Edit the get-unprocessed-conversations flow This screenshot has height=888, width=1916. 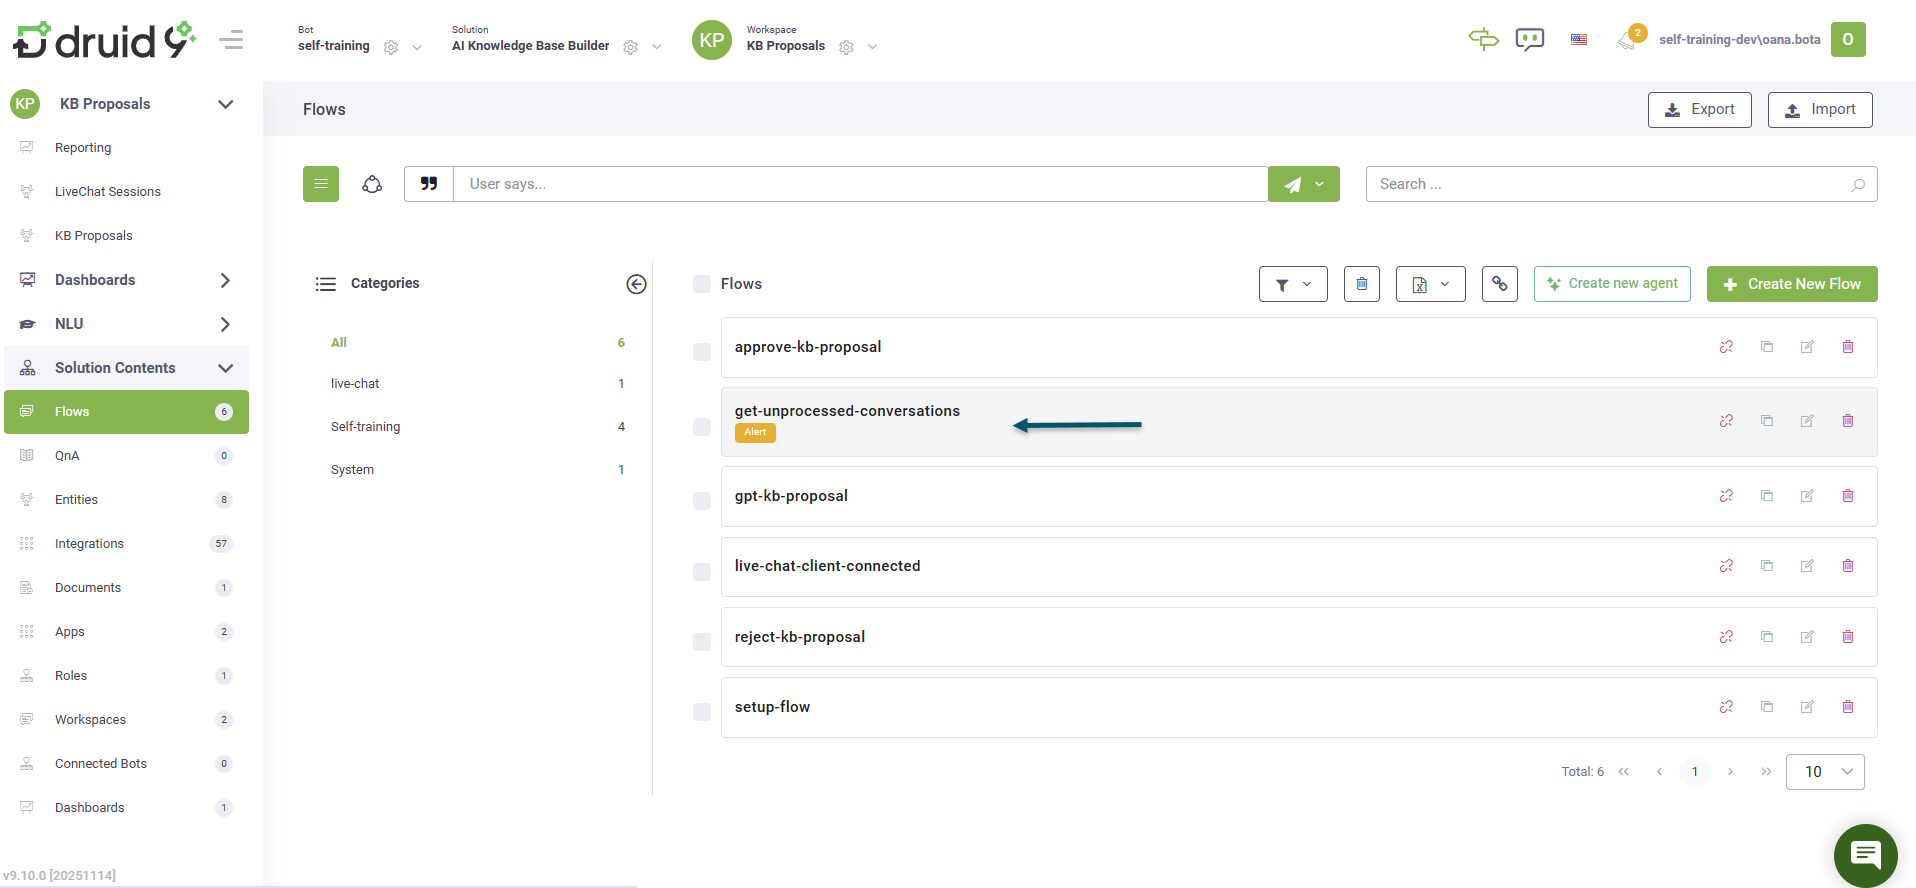(x=1807, y=421)
